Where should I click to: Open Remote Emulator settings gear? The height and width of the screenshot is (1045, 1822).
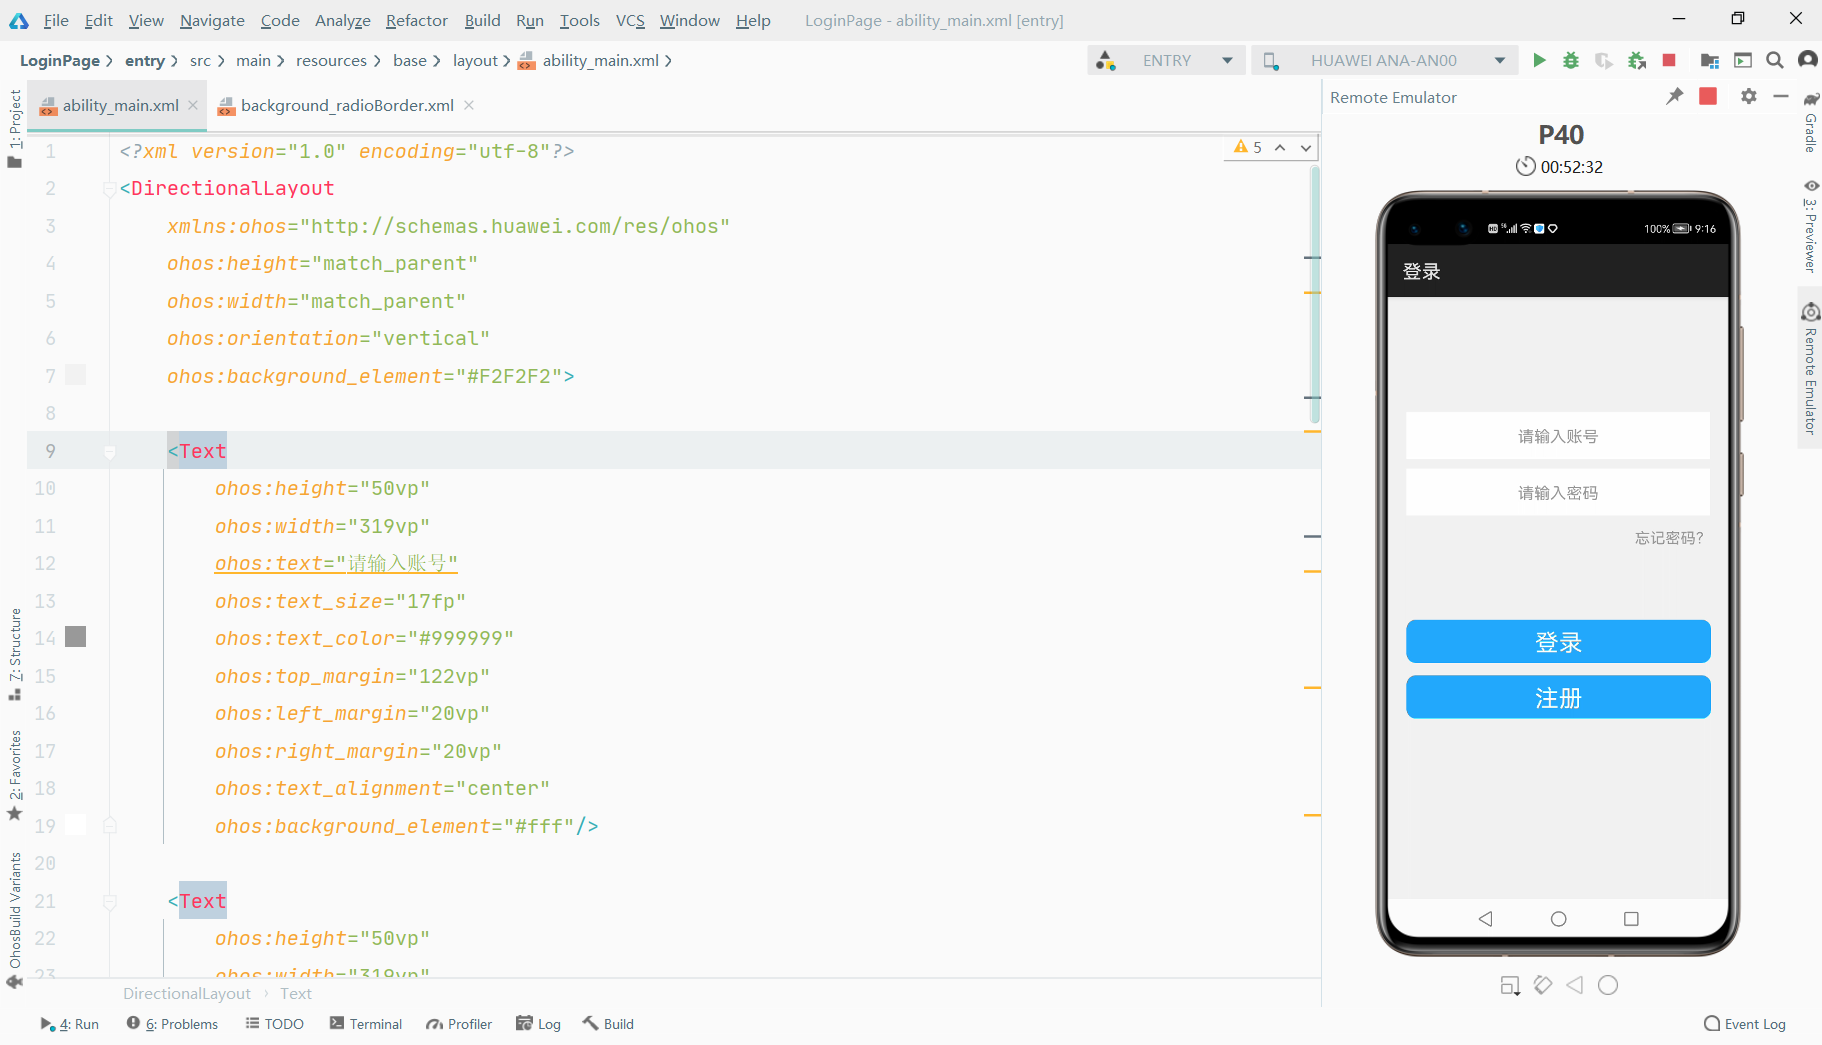[x=1748, y=96]
